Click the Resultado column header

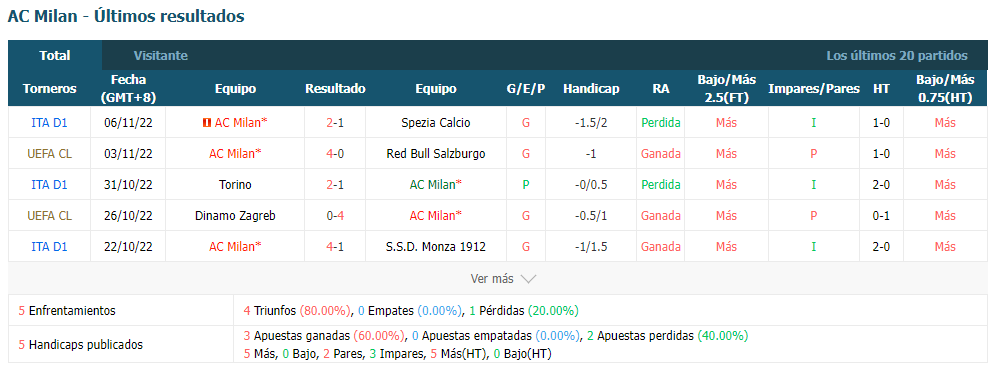[335, 88]
